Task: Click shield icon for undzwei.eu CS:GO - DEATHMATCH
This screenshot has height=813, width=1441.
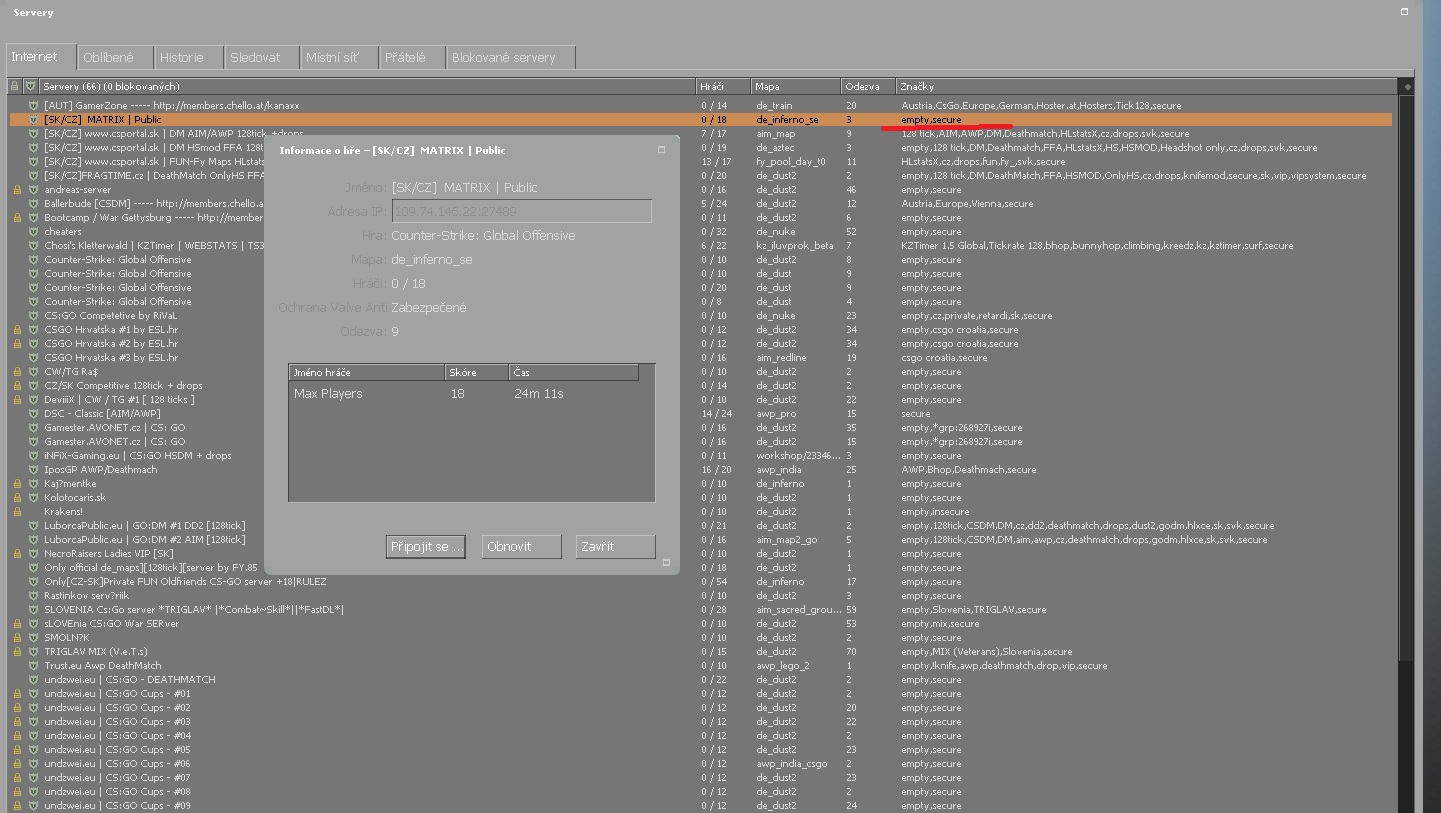Action: (x=32, y=679)
